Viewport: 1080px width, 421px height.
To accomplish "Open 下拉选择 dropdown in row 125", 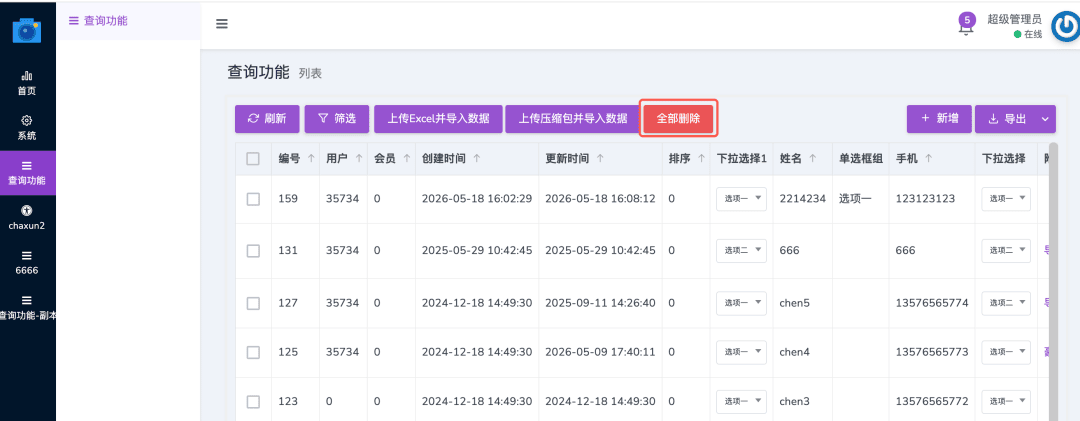I will click(x=1006, y=352).
